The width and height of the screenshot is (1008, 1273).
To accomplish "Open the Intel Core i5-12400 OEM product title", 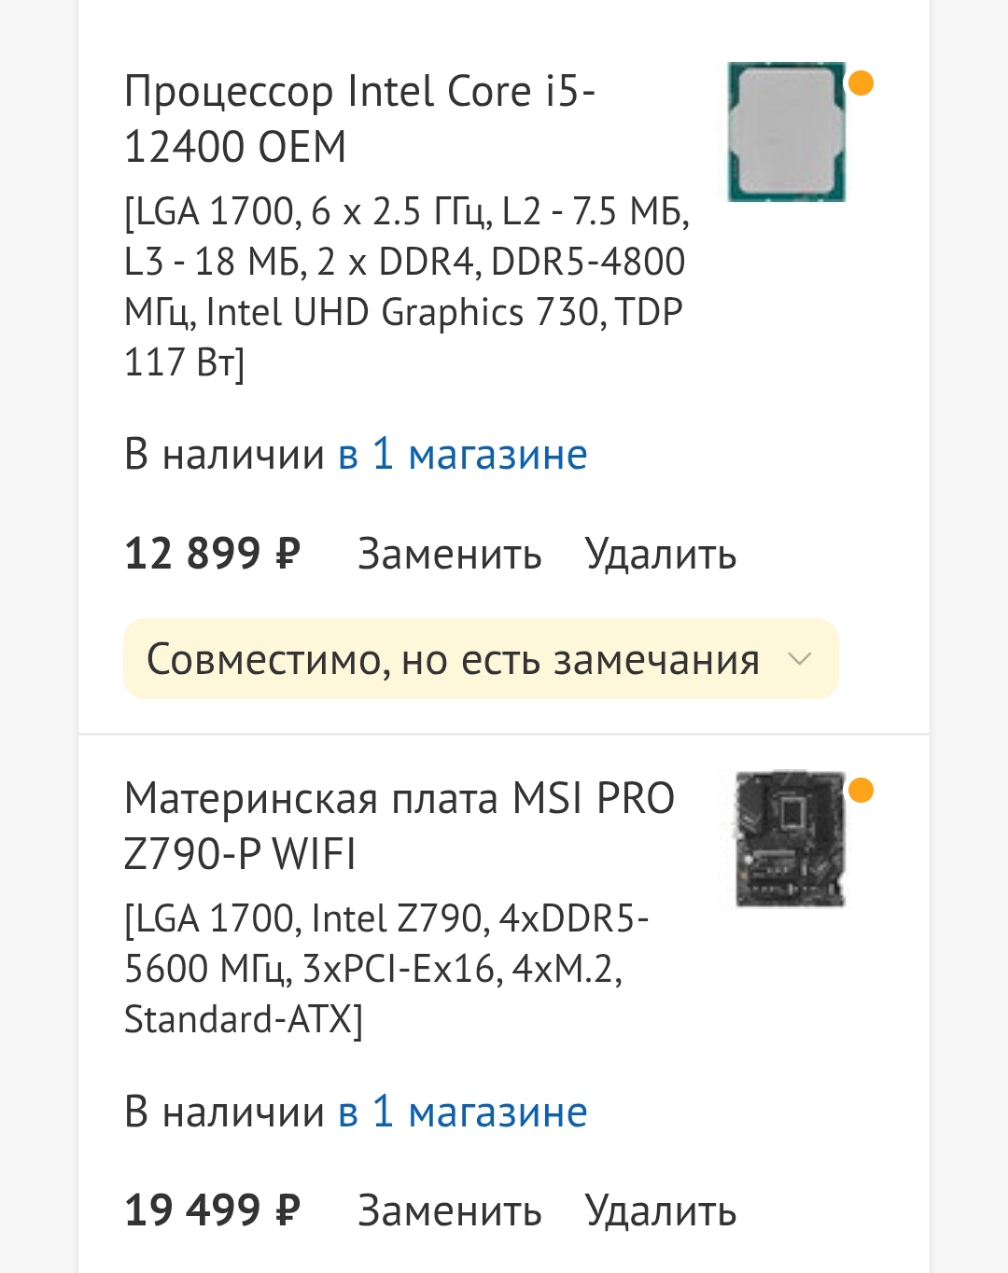I will tap(360, 119).
